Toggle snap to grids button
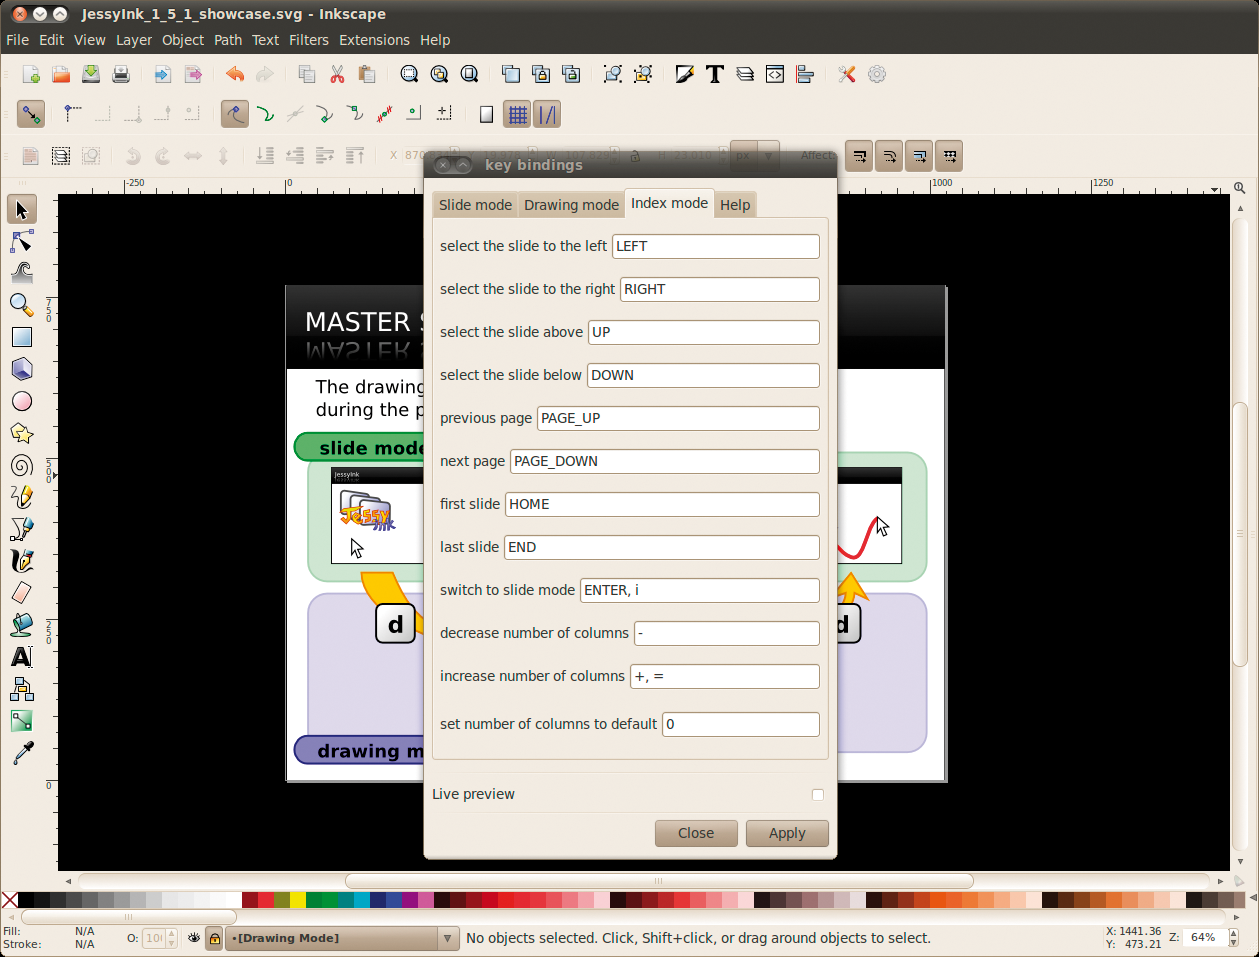Image resolution: width=1259 pixels, height=957 pixels. pos(517,114)
